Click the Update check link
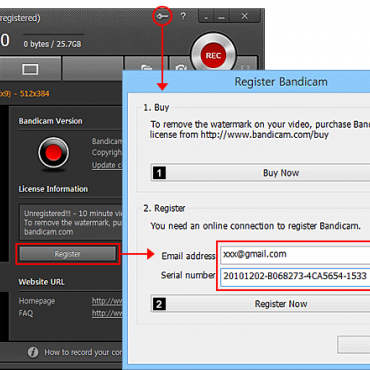Image resolution: width=370 pixels, height=370 pixels. [107, 165]
